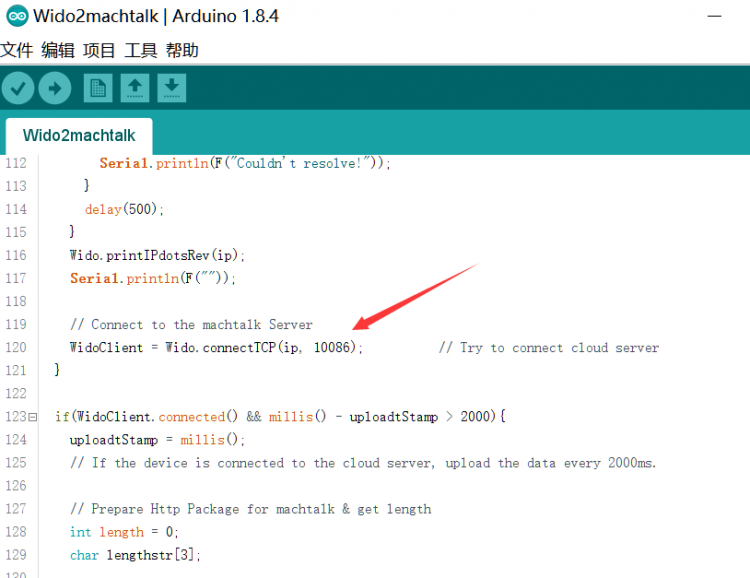This screenshot has height=578, width=750.
Task: Open the 工具 menu
Action: click(141, 50)
